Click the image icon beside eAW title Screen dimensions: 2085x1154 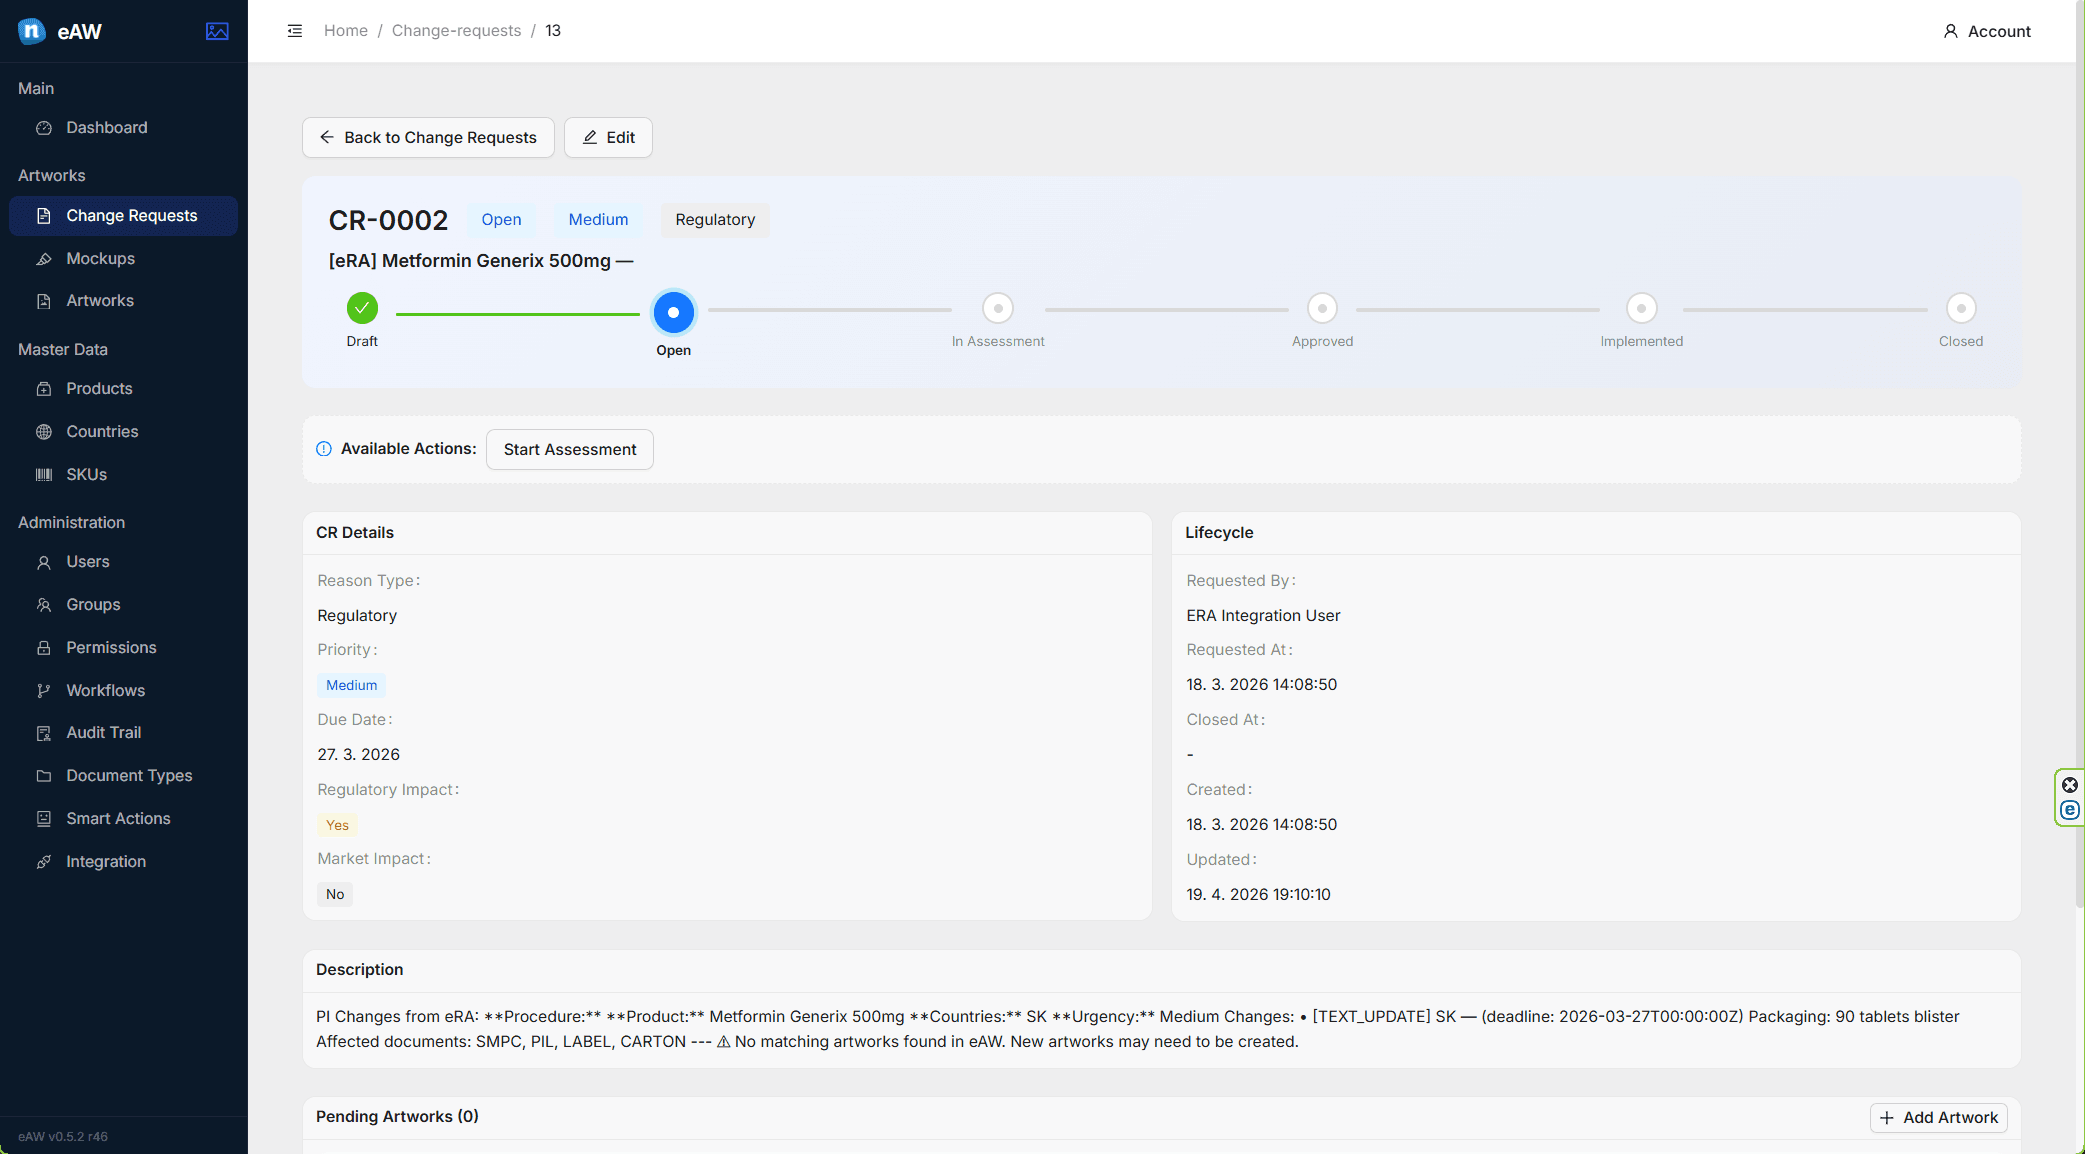click(x=217, y=31)
